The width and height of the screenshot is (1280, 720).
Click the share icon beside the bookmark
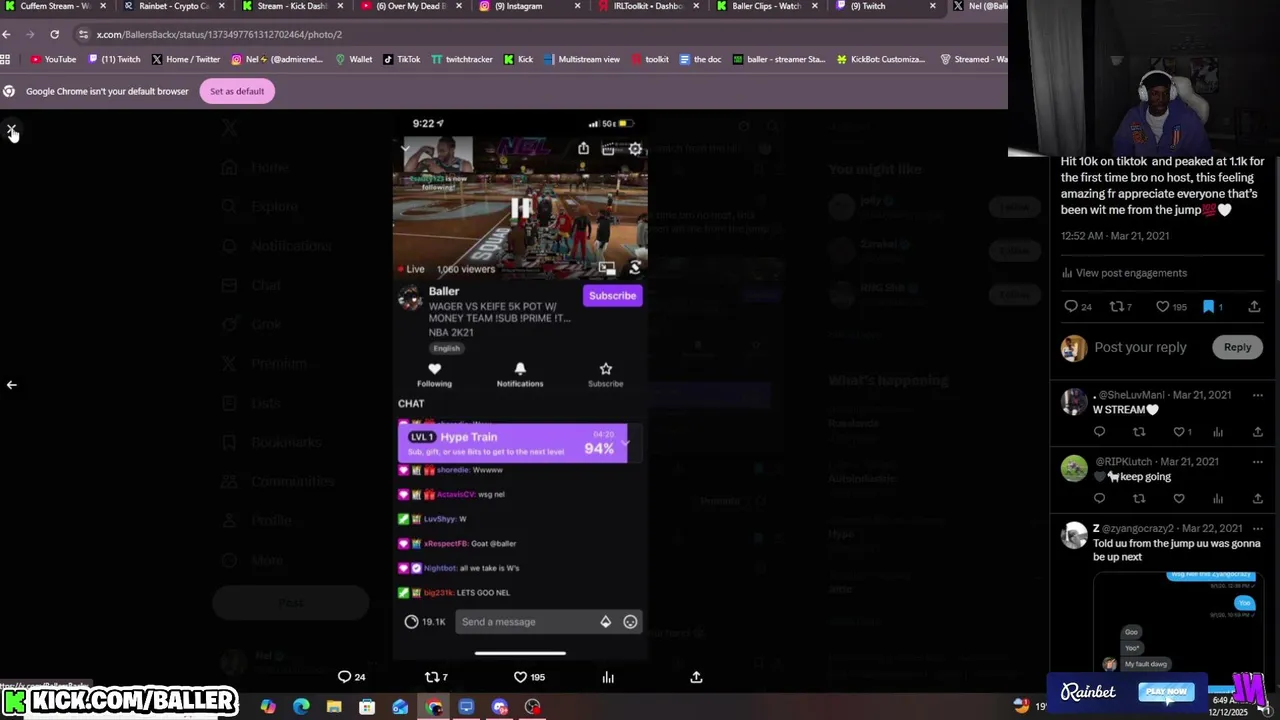[1254, 307]
